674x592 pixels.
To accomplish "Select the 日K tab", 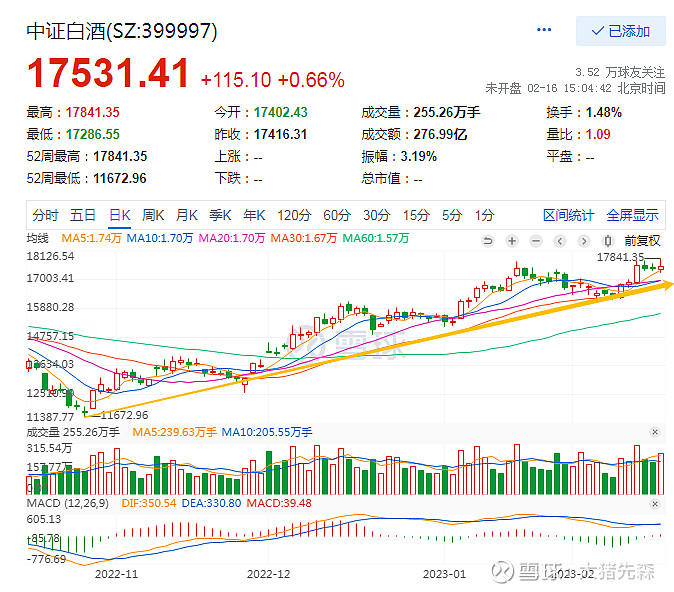I will (119, 215).
